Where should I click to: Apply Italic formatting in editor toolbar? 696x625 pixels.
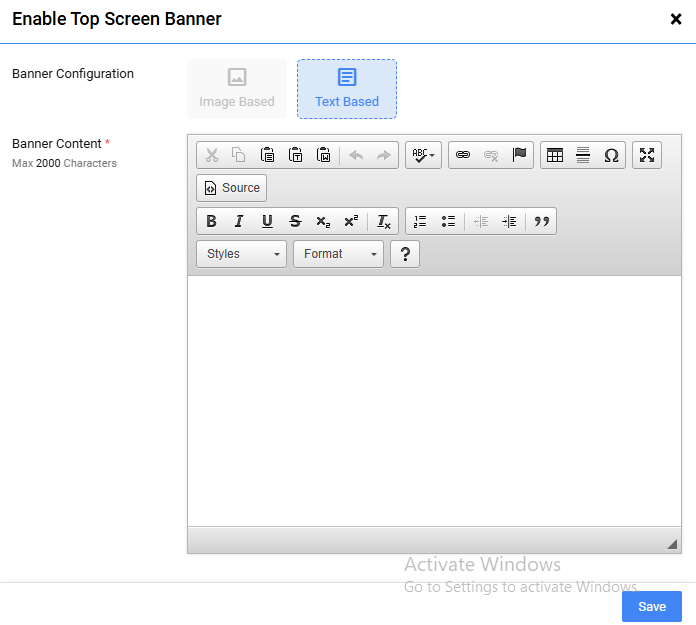click(x=239, y=222)
